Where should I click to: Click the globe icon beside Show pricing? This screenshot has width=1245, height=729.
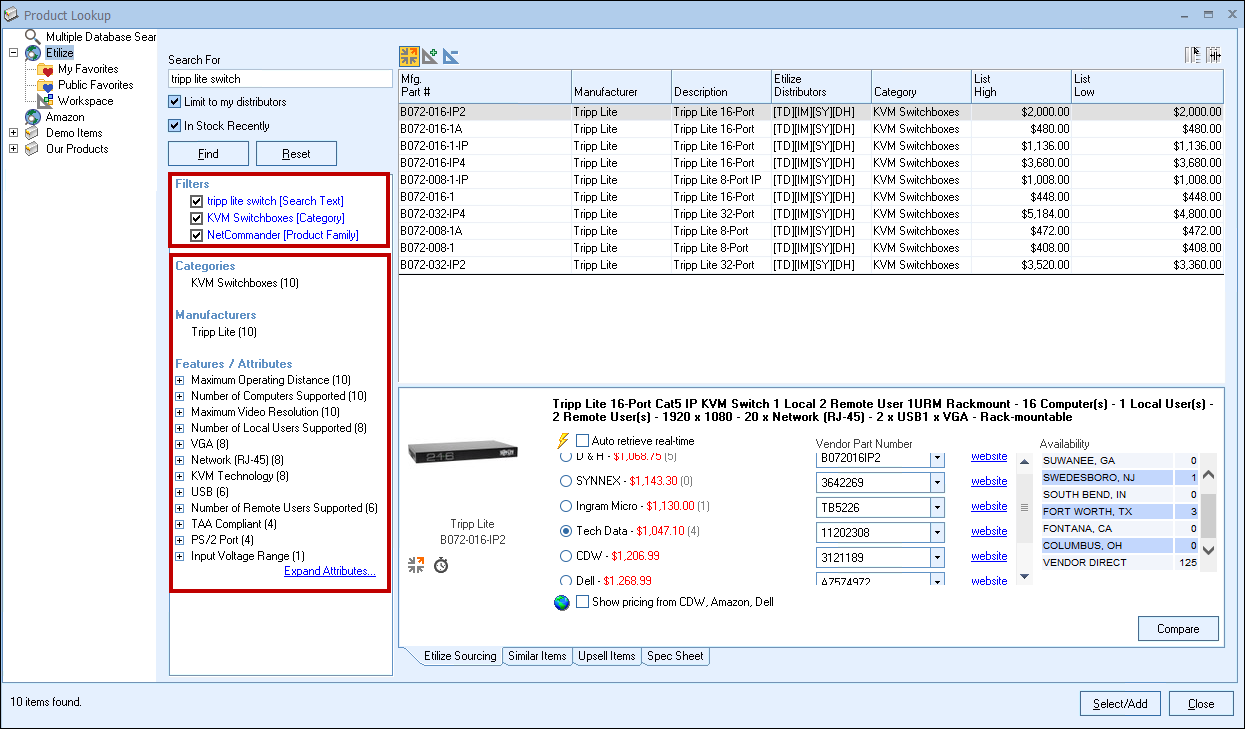click(562, 602)
